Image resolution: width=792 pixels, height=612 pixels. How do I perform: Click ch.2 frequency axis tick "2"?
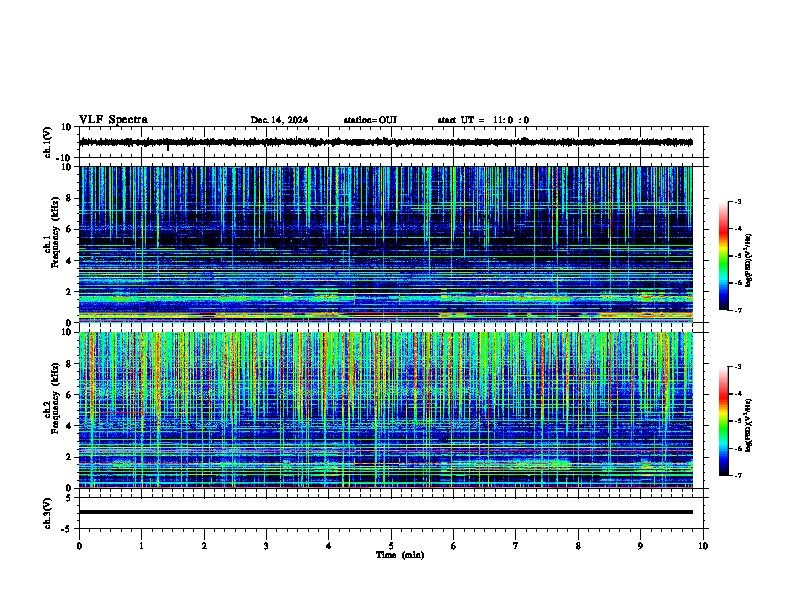coord(69,457)
